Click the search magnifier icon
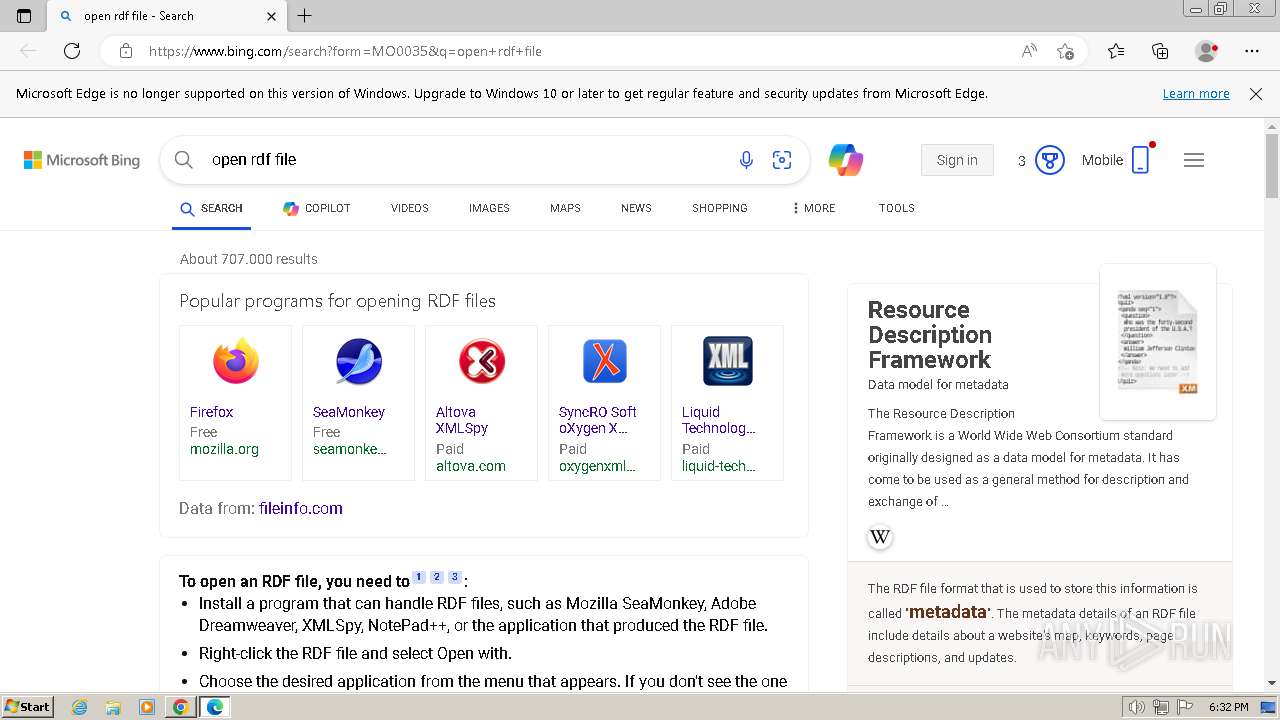This screenshot has height=720, width=1280. [183, 160]
